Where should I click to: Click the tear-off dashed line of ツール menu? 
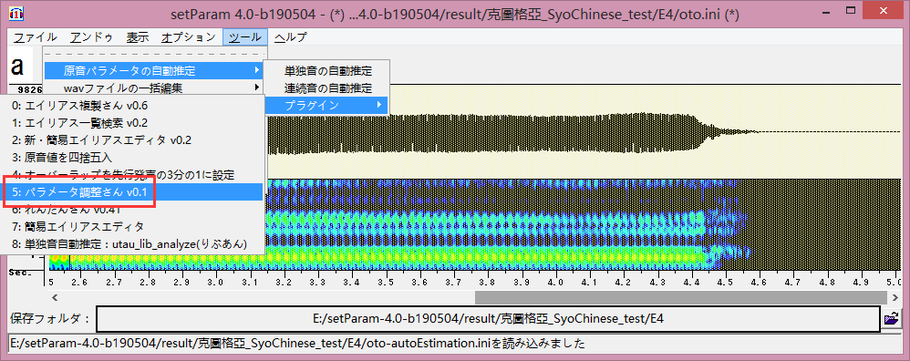(154, 55)
